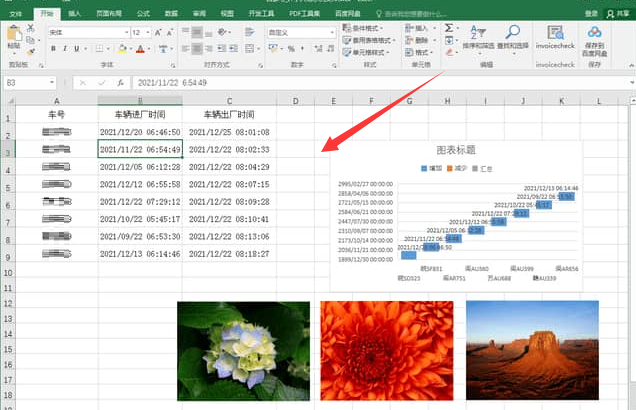Screen dimensions: 636x410
Task: Toggle Underline formatting
Action: click(78, 48)
